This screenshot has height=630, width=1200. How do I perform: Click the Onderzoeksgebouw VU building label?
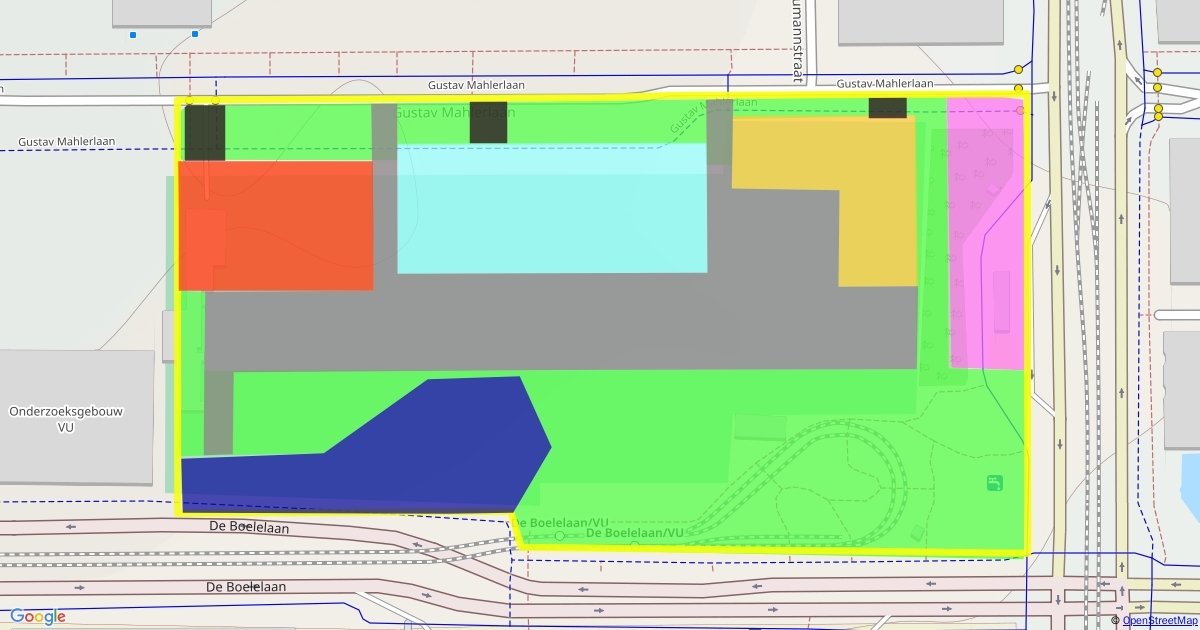66,419
